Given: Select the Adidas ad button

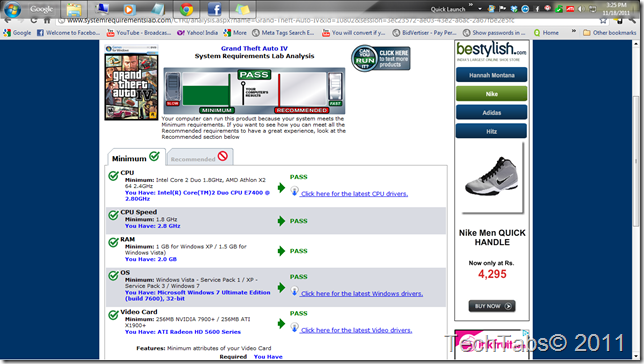Looking at the screenshot, I should tap(492, 113).
